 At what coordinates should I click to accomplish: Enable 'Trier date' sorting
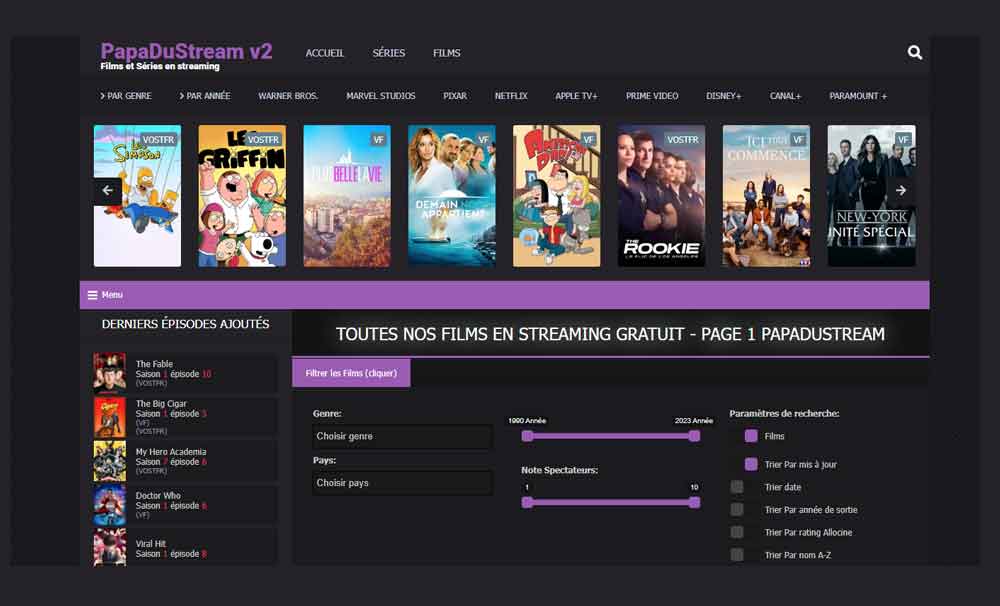tap(737, 487)
